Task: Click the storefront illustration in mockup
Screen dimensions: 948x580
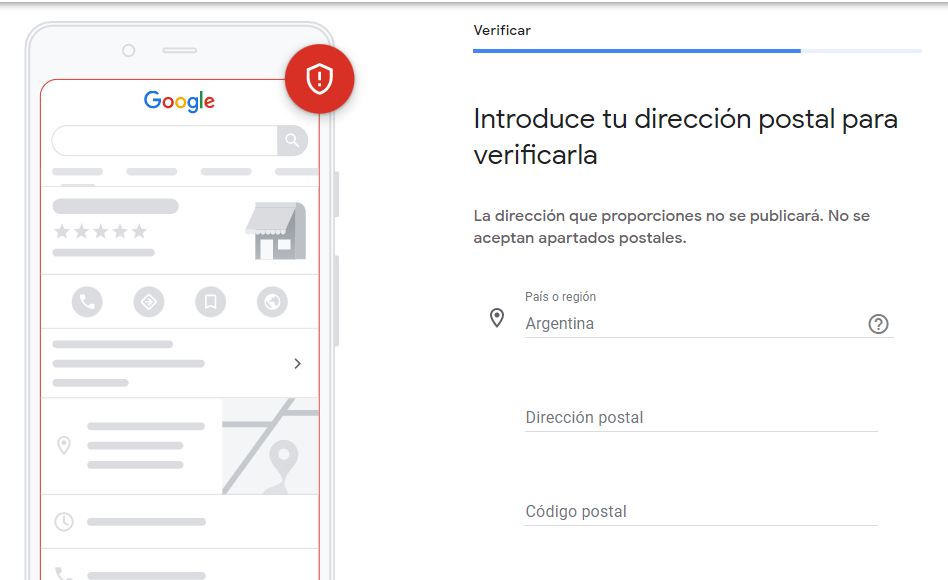Action: [x=276, y=230]
